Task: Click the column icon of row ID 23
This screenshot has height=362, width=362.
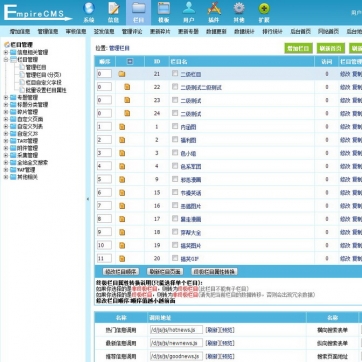Action: click(127, 100)
